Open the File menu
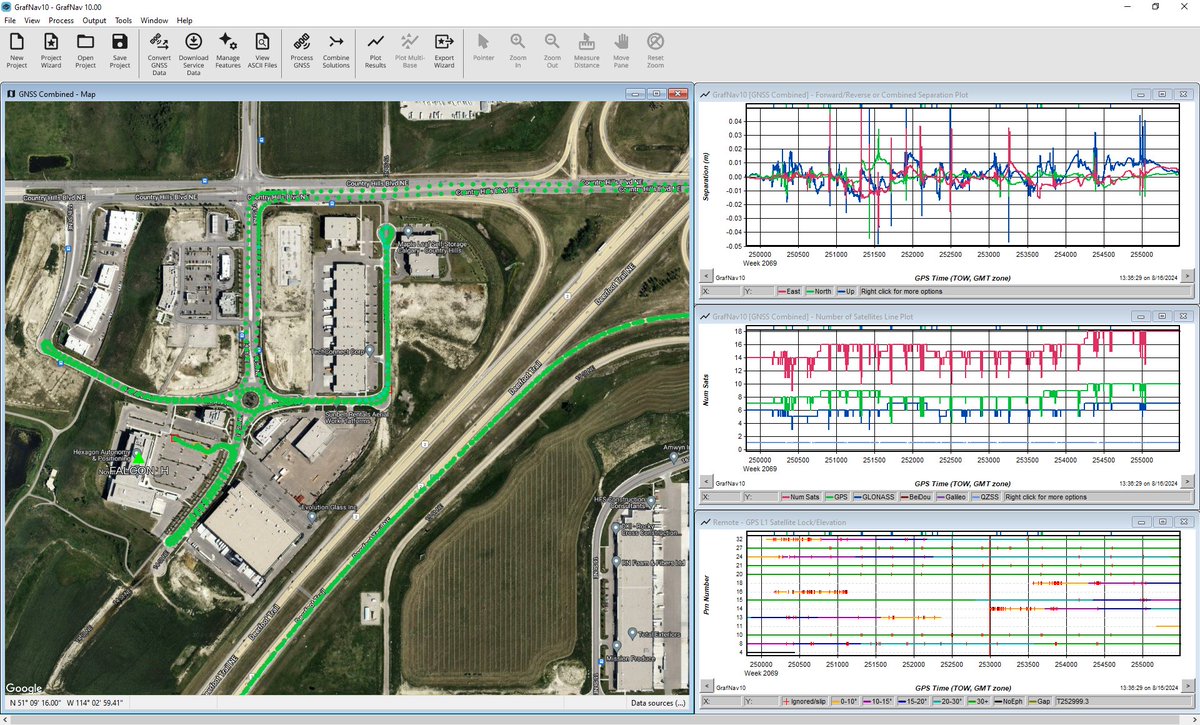Screen dimensions: 1200x725 click(x=10, y=20)
